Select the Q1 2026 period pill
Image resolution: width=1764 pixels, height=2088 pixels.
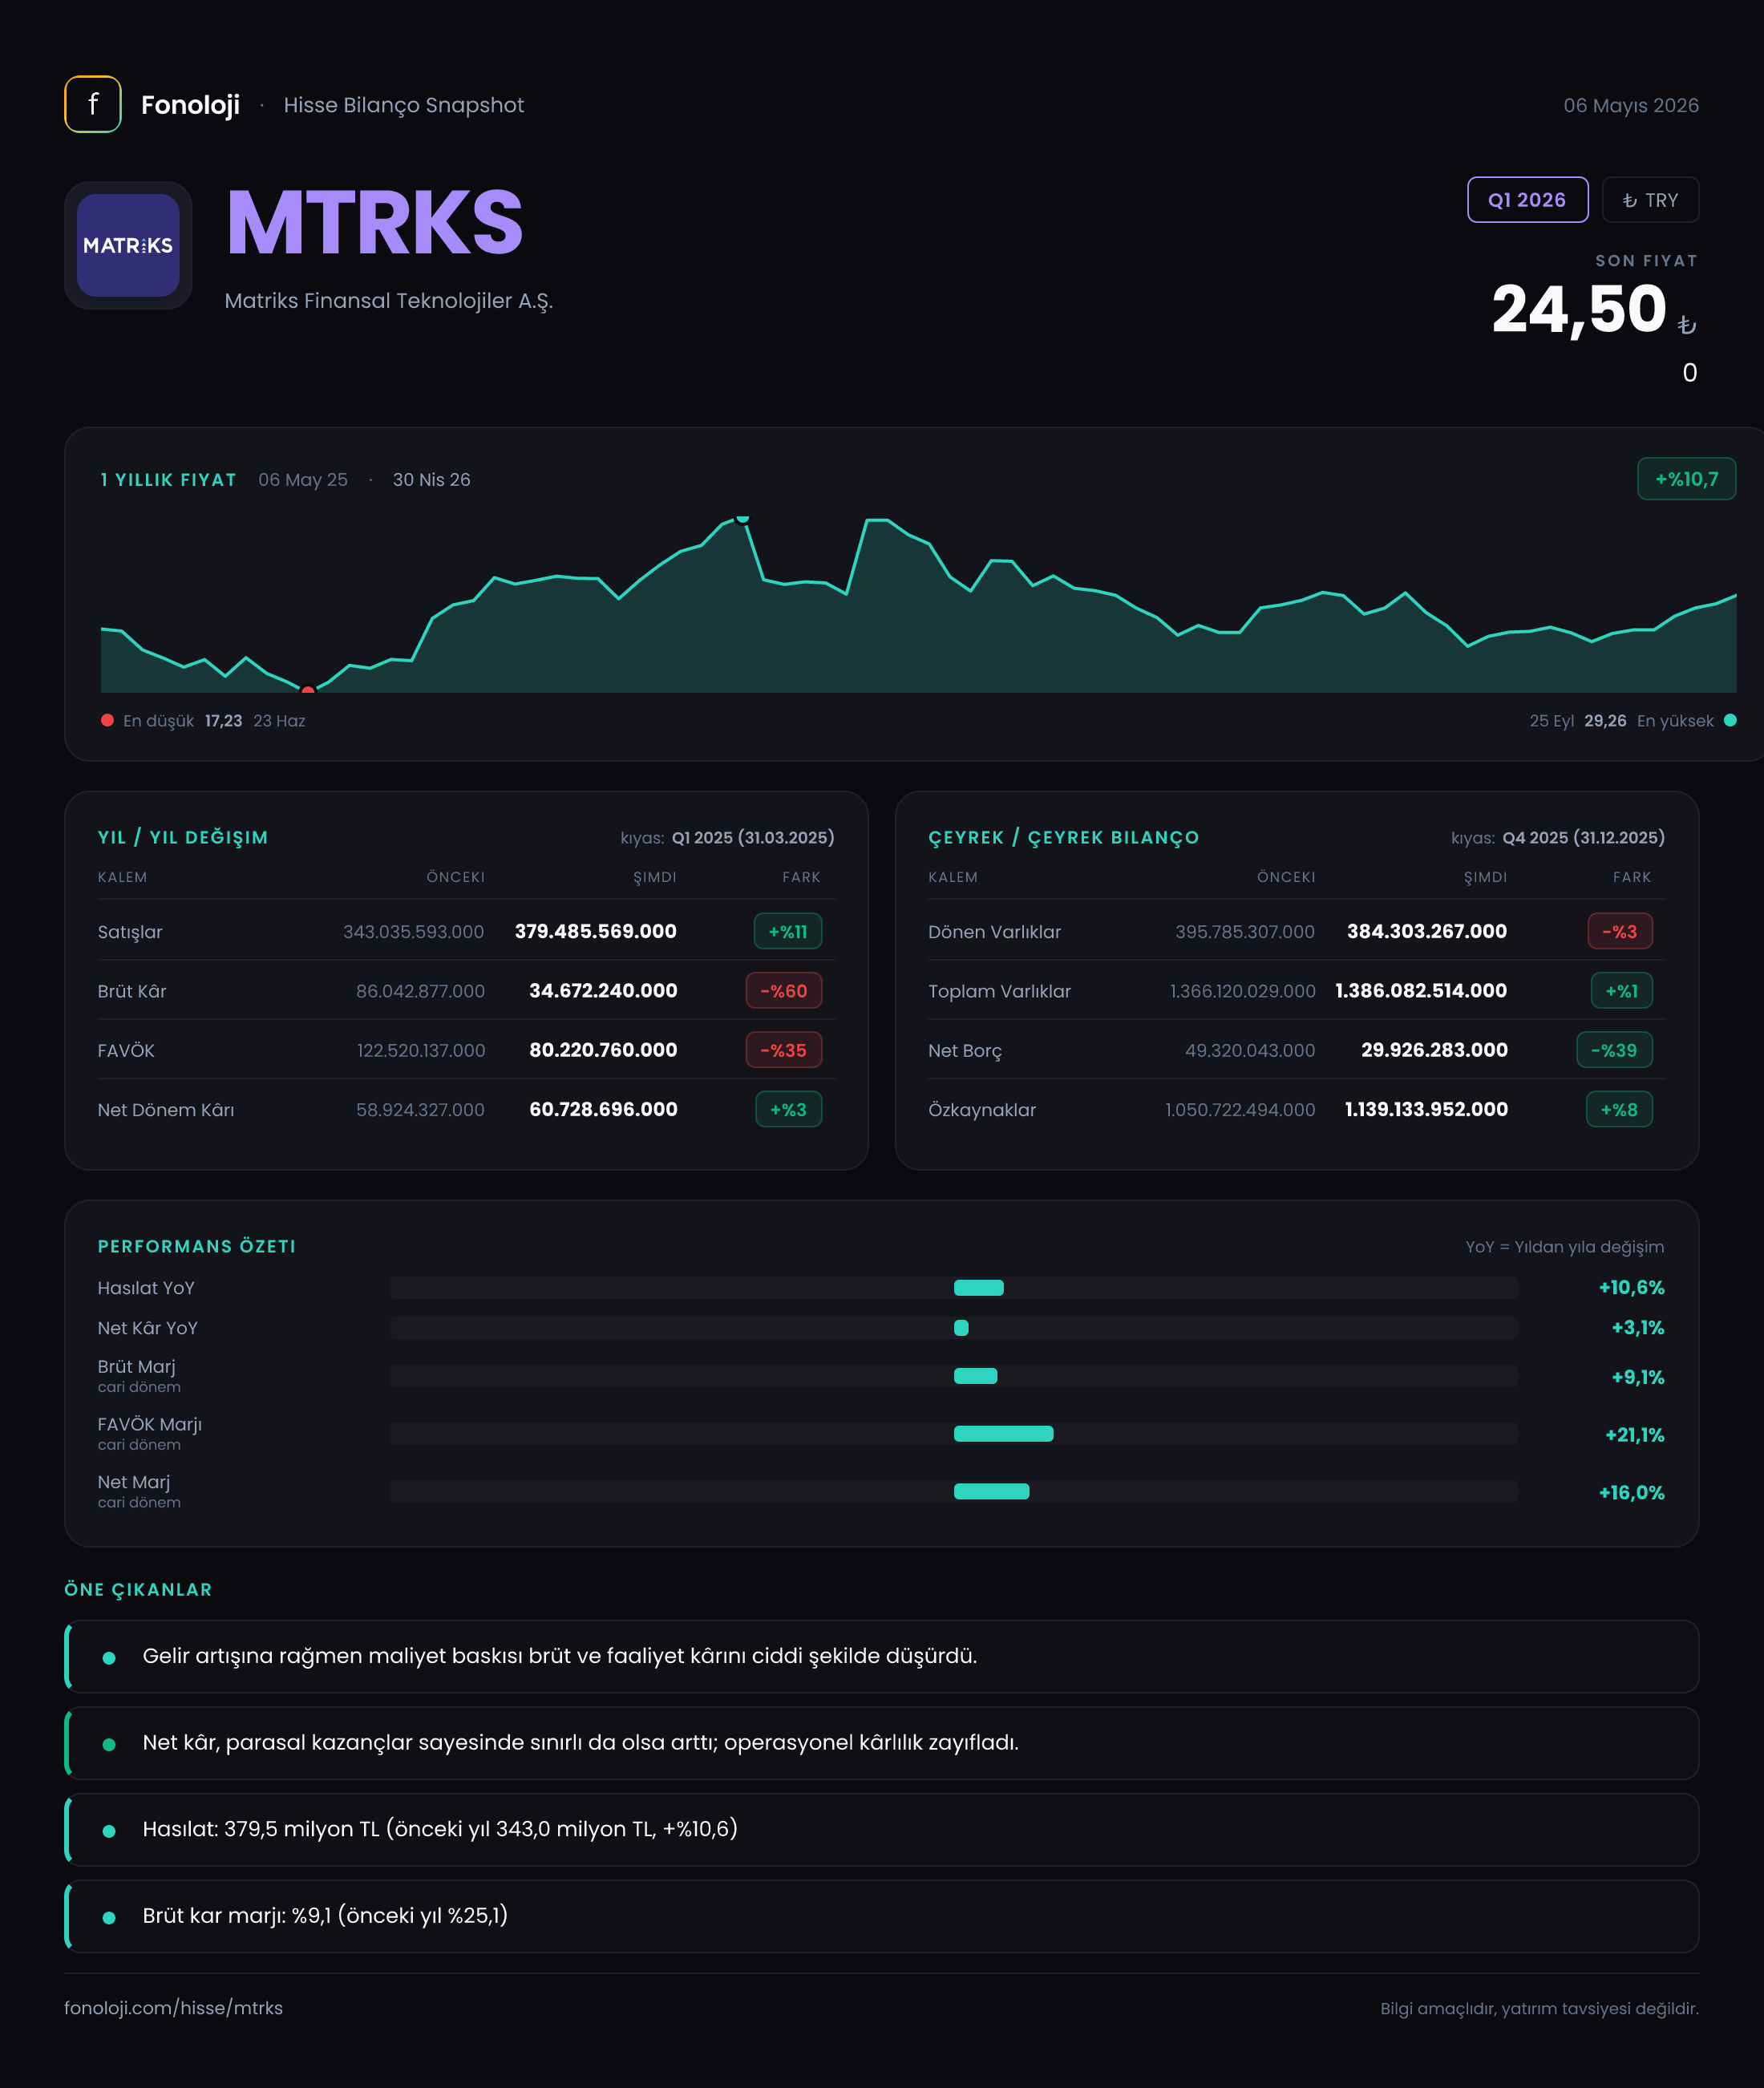pyautogui.click(x=1527, y=200)
